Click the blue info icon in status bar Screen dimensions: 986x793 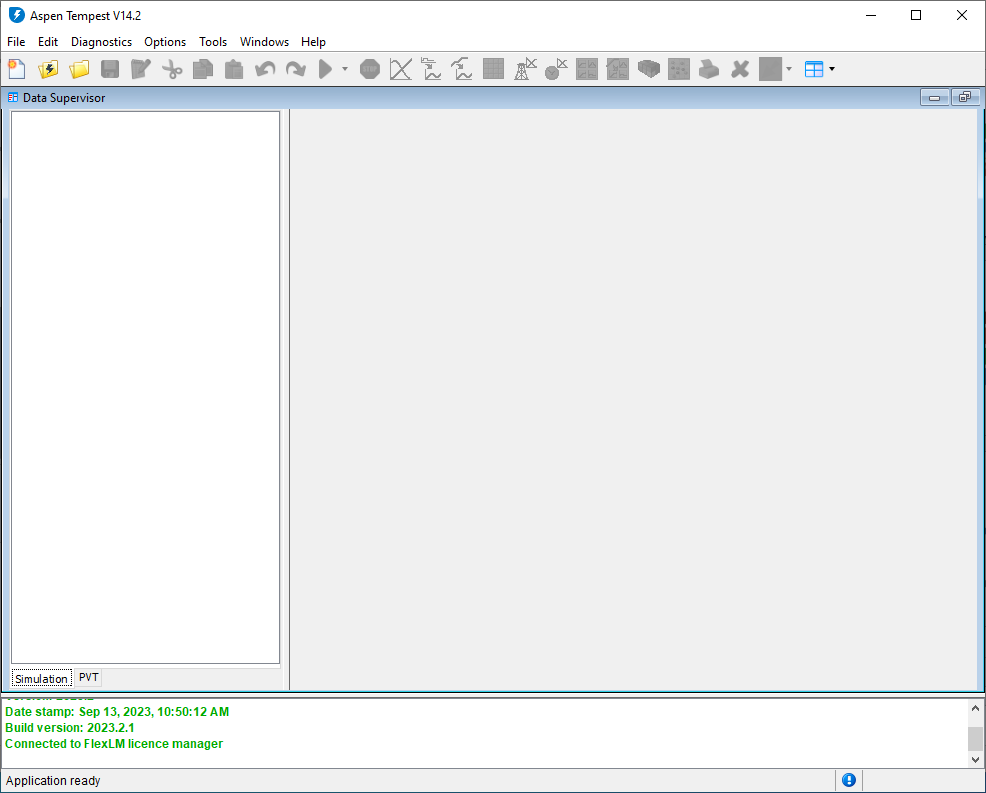pyautogui.click(x=849, y=780)
